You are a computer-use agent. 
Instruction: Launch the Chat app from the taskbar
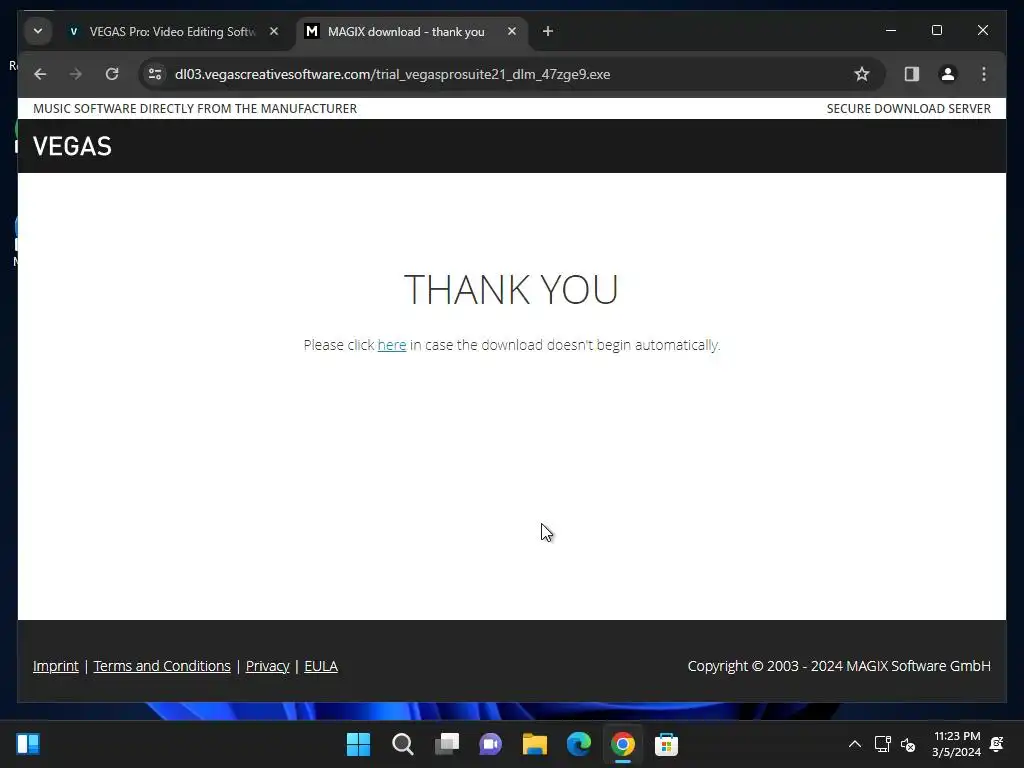pyautogui.click(x=490, y=744)
